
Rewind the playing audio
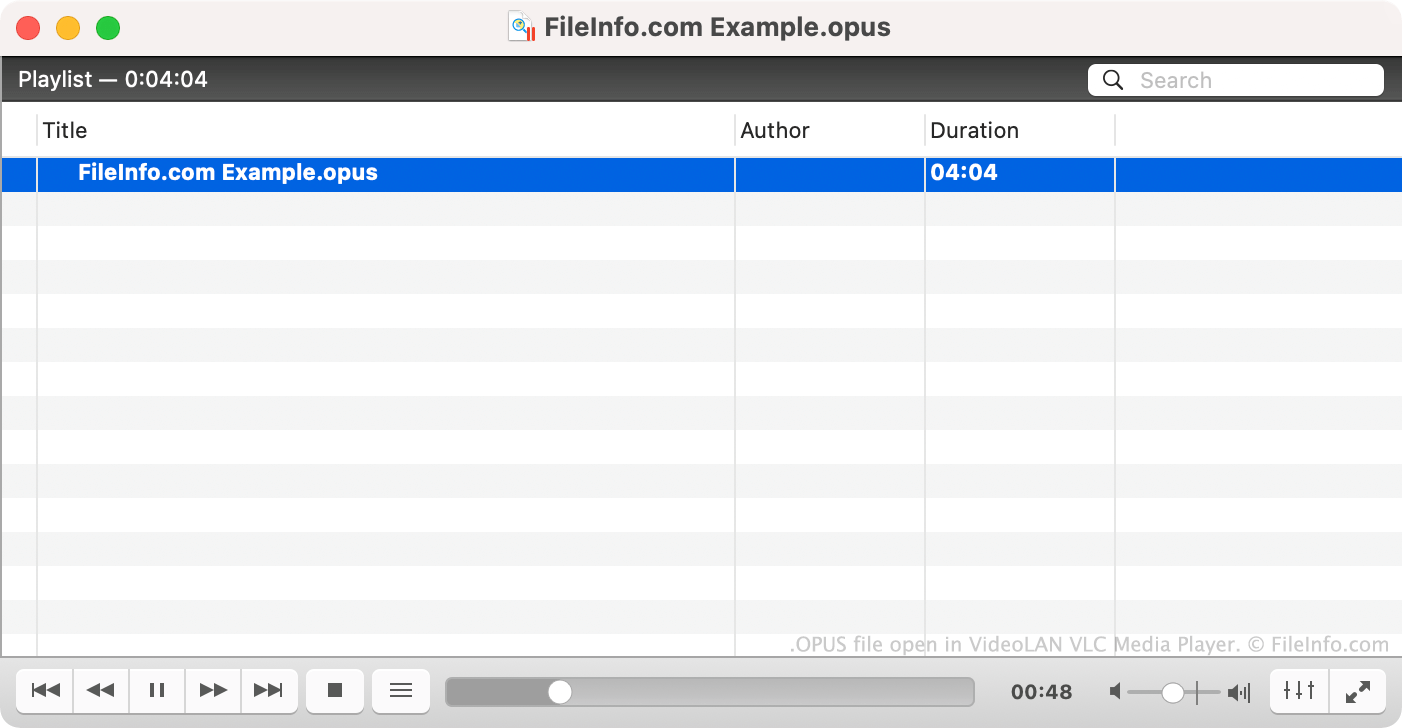[x=101, y=690]
